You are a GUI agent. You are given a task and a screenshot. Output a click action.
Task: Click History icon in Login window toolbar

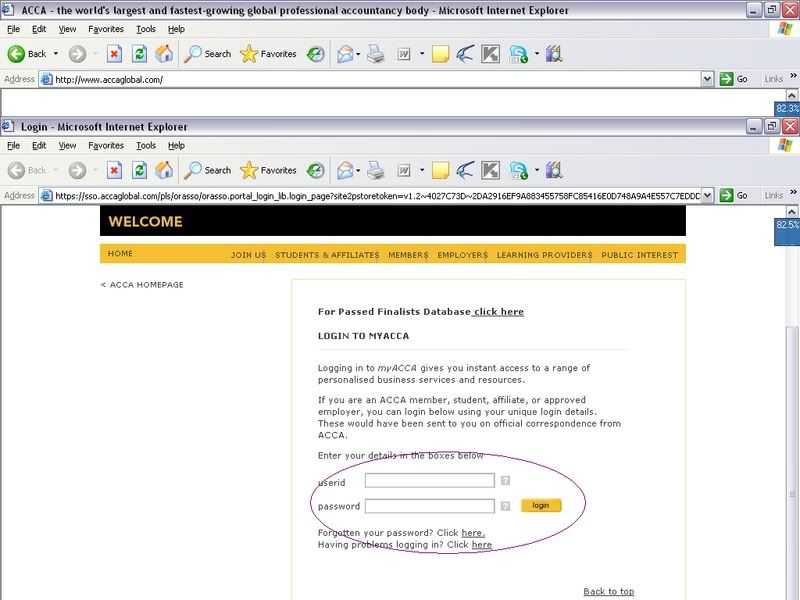coord(316,170)
